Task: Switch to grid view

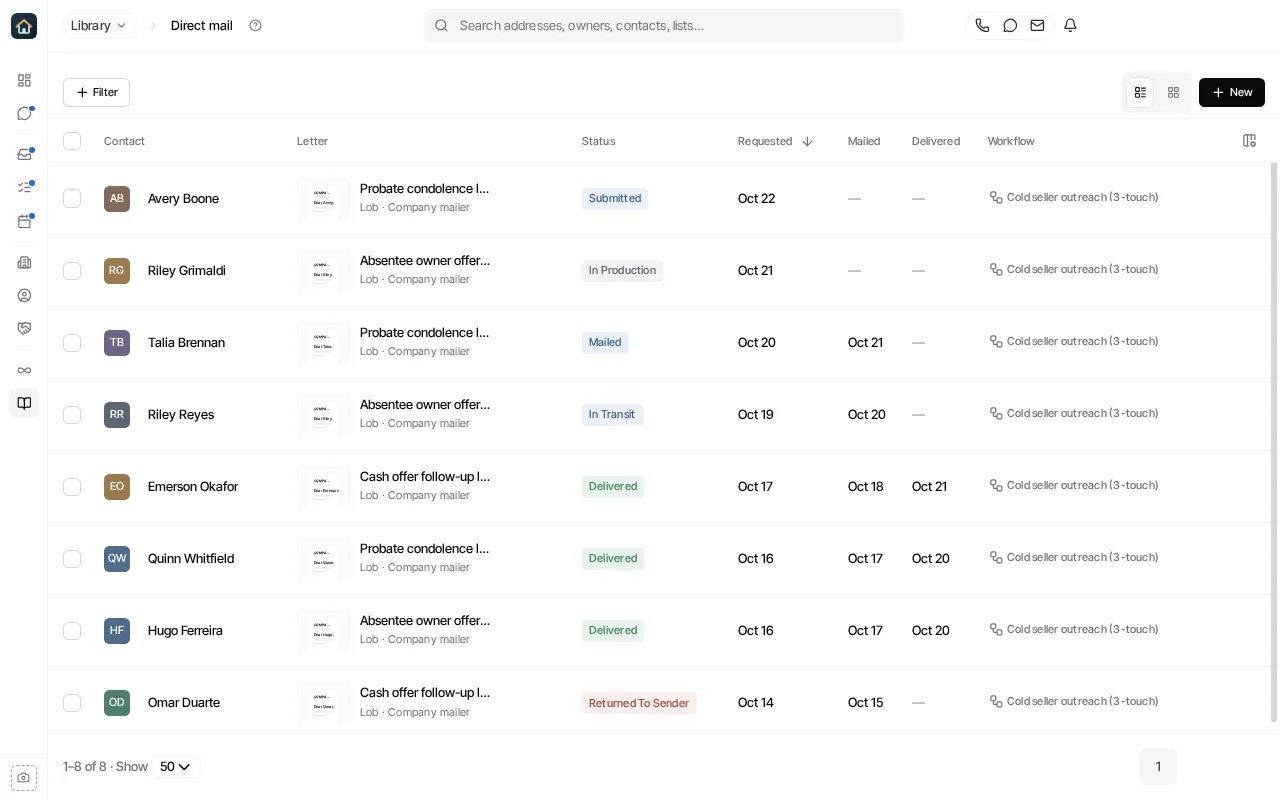Action: pyautogui.click(x=1174, y=92)
